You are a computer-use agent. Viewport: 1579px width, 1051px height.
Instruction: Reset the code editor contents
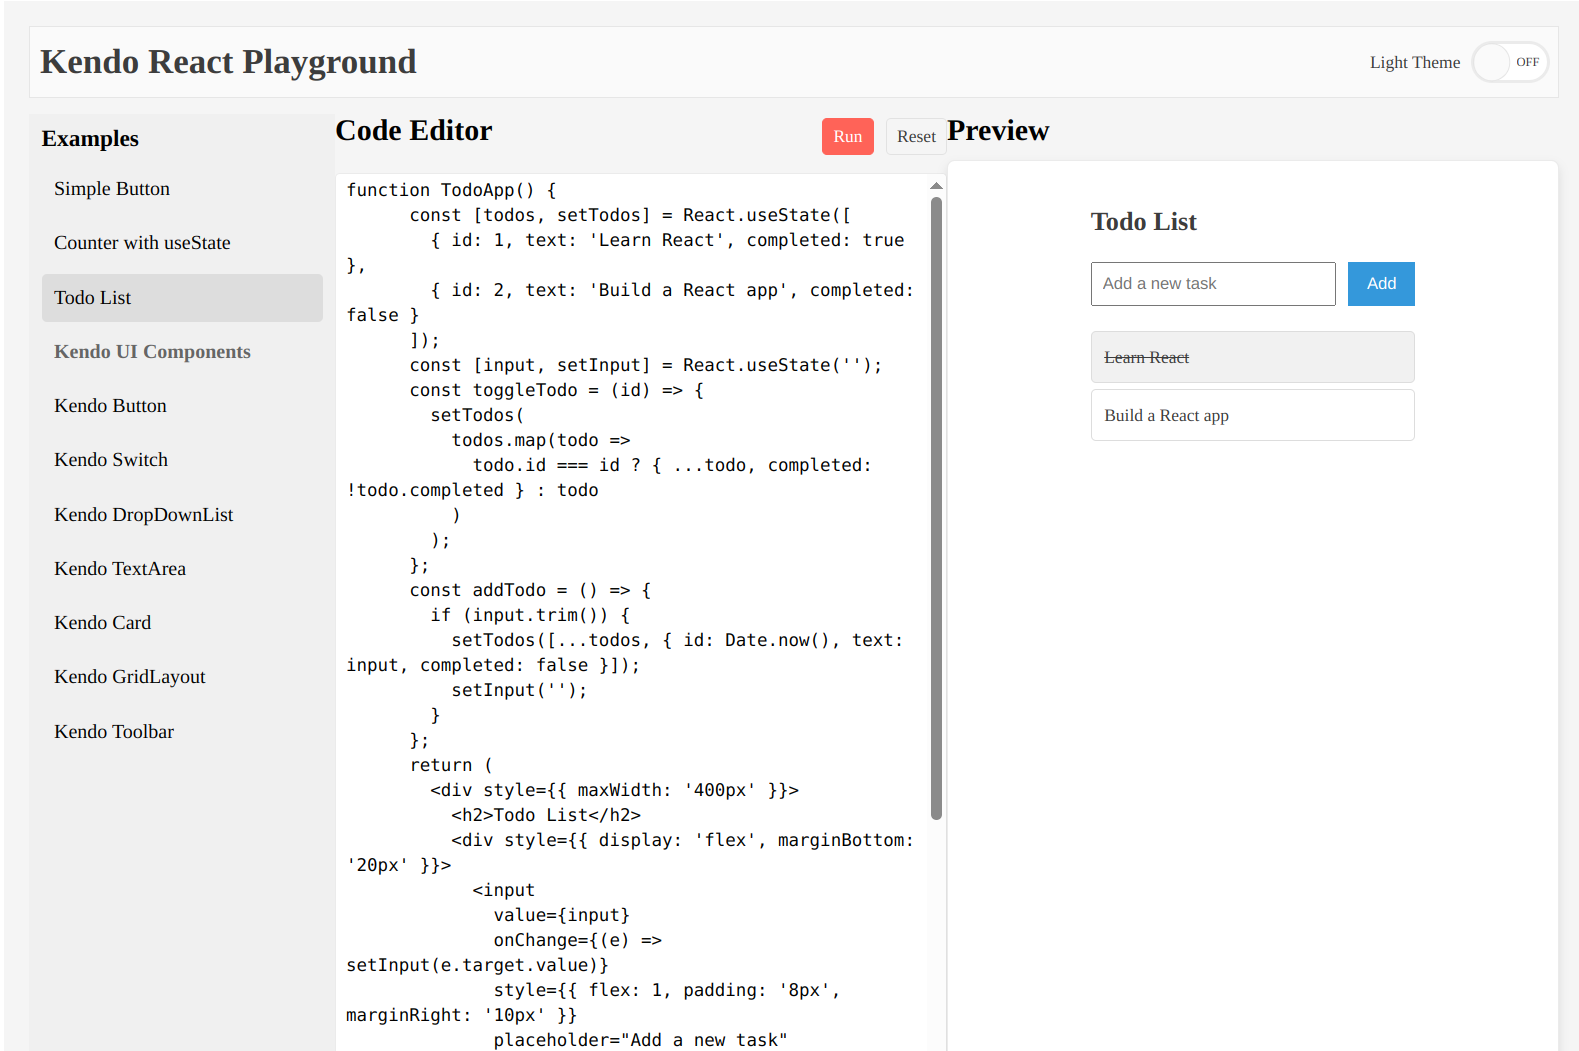[916, 137]
